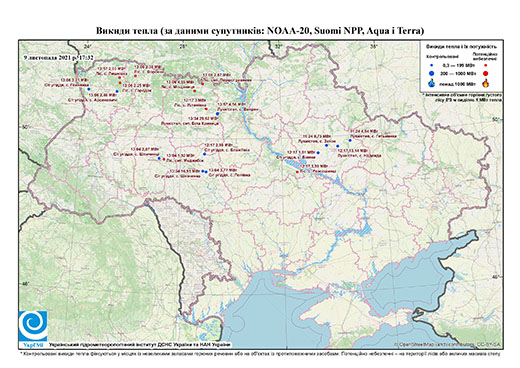
Task: Click the institute name text beside logo
Action: tap(140, 345)
